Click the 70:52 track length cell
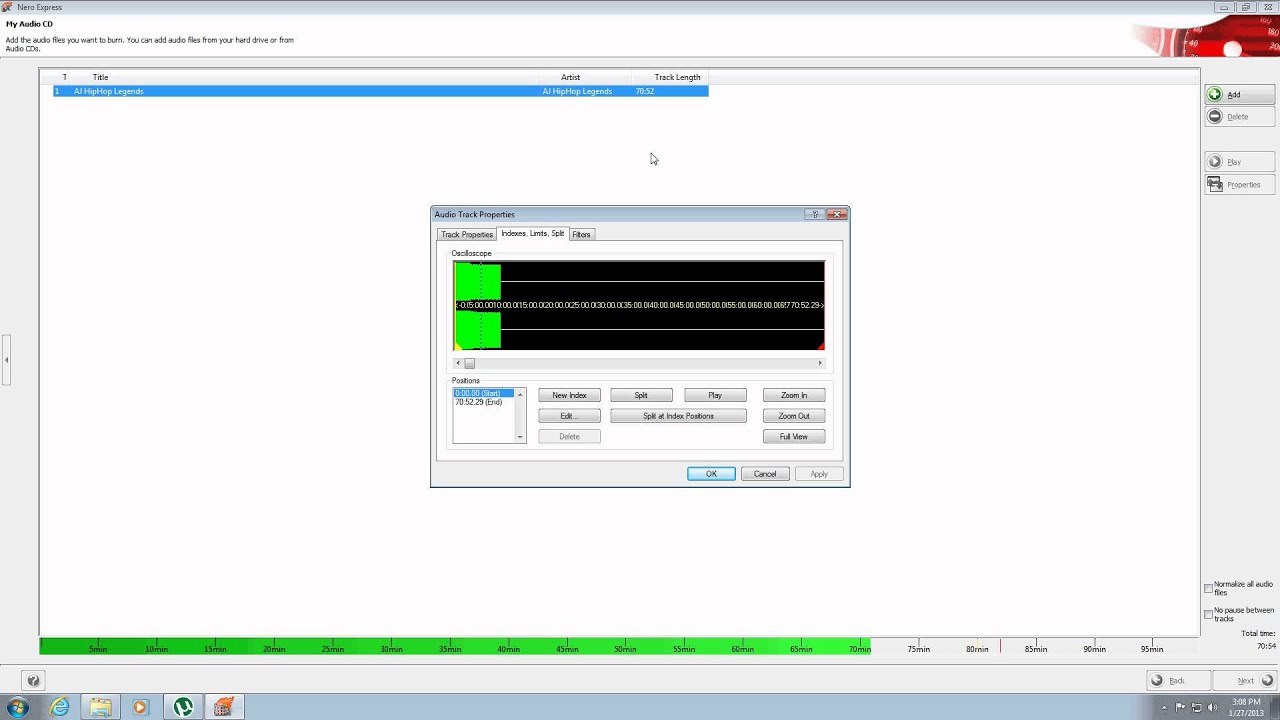Viewport: 1280px width, 720px height. (x=645, y=91)
